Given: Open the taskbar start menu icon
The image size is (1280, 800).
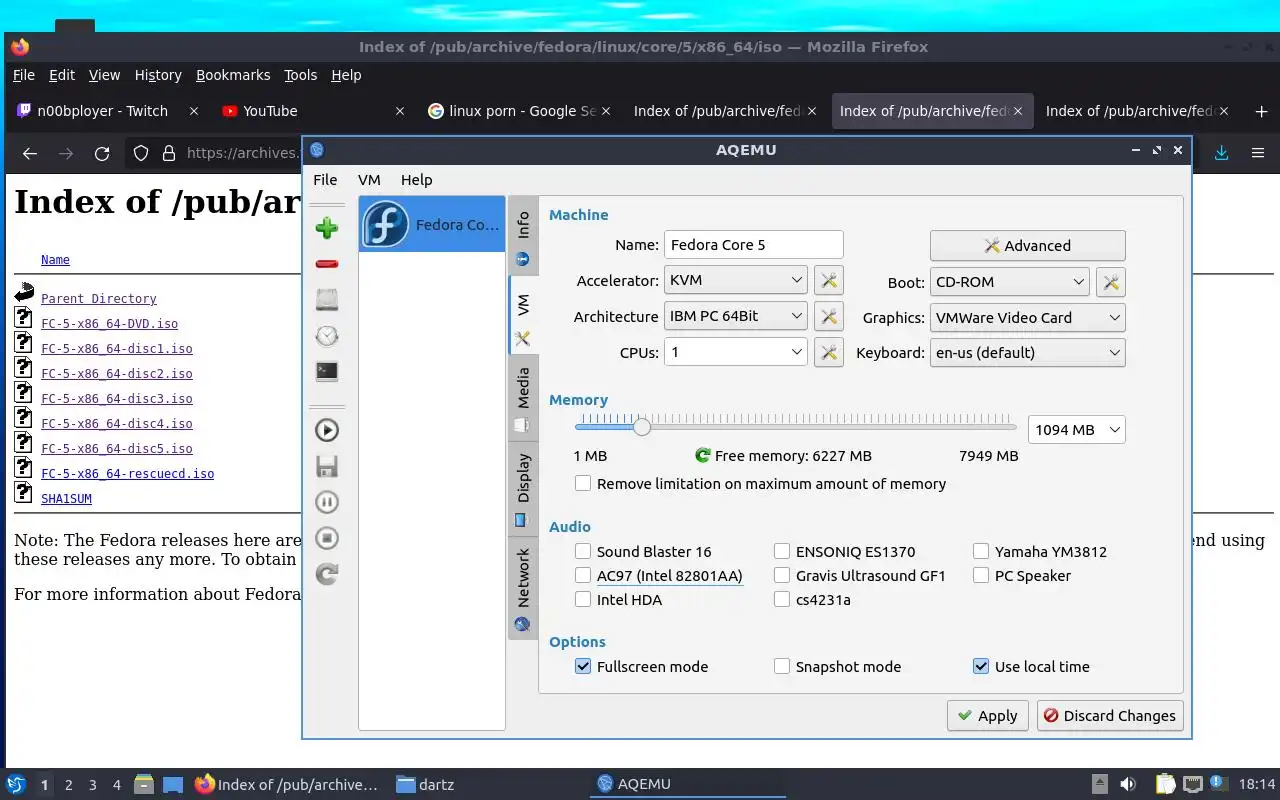Looking at the screenshot, I should pos(16,784).
